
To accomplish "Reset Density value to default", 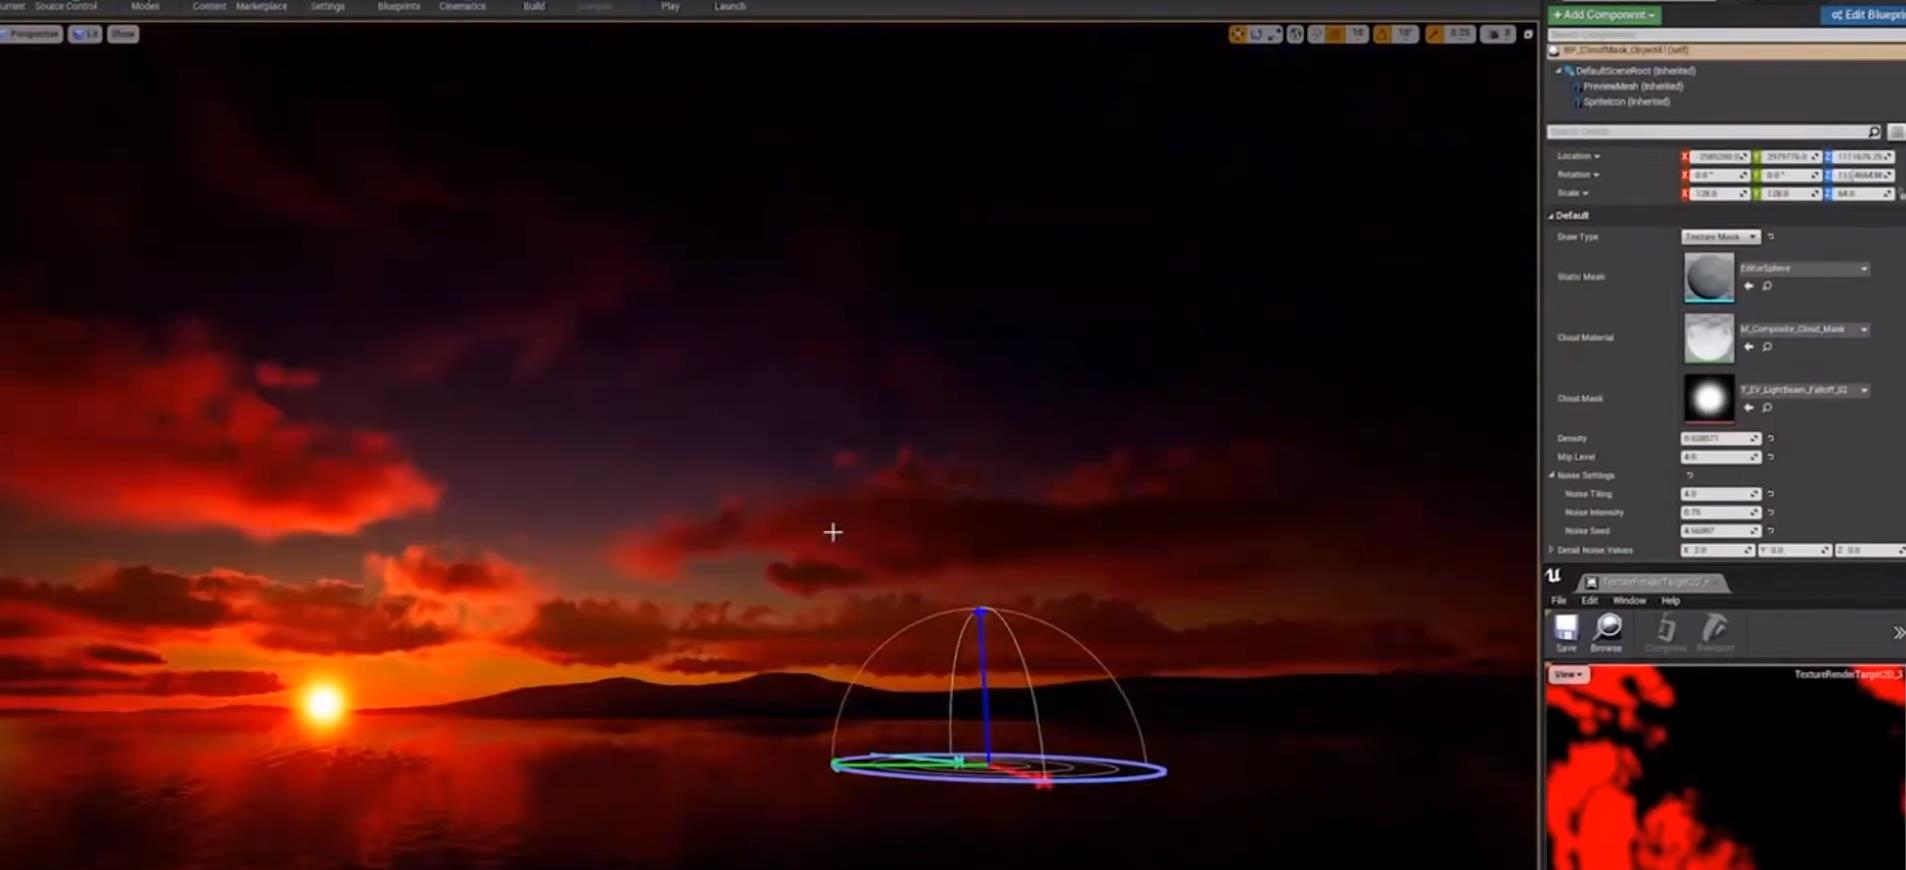I will [1770, 438].
